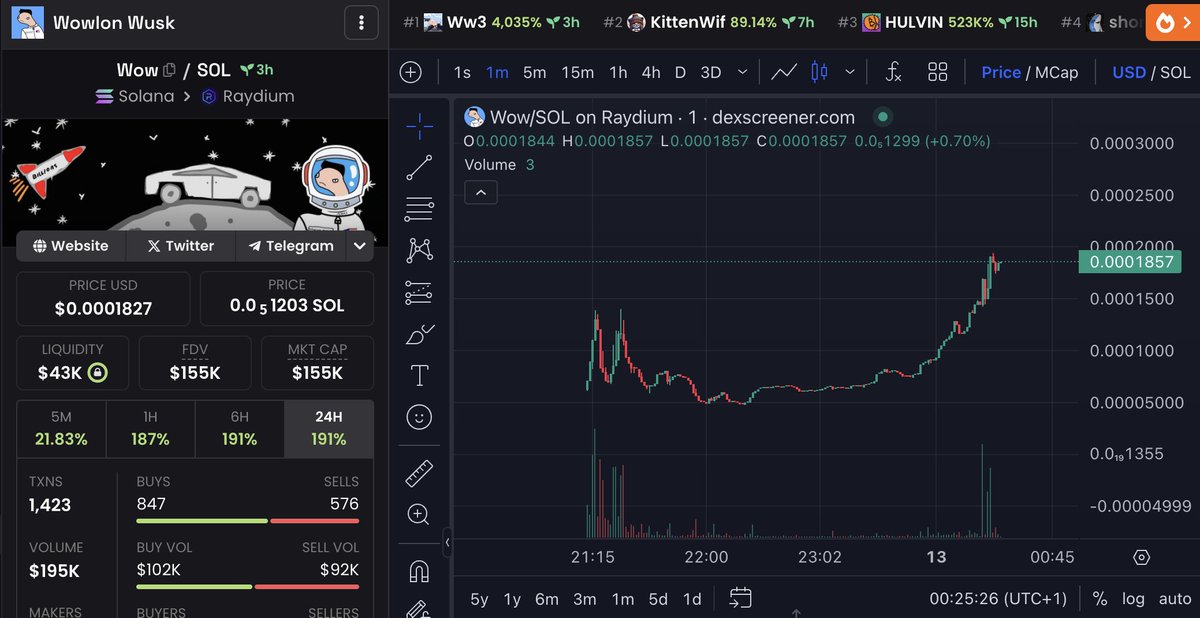Open the layout grid selector

click(x=937, y=72)
